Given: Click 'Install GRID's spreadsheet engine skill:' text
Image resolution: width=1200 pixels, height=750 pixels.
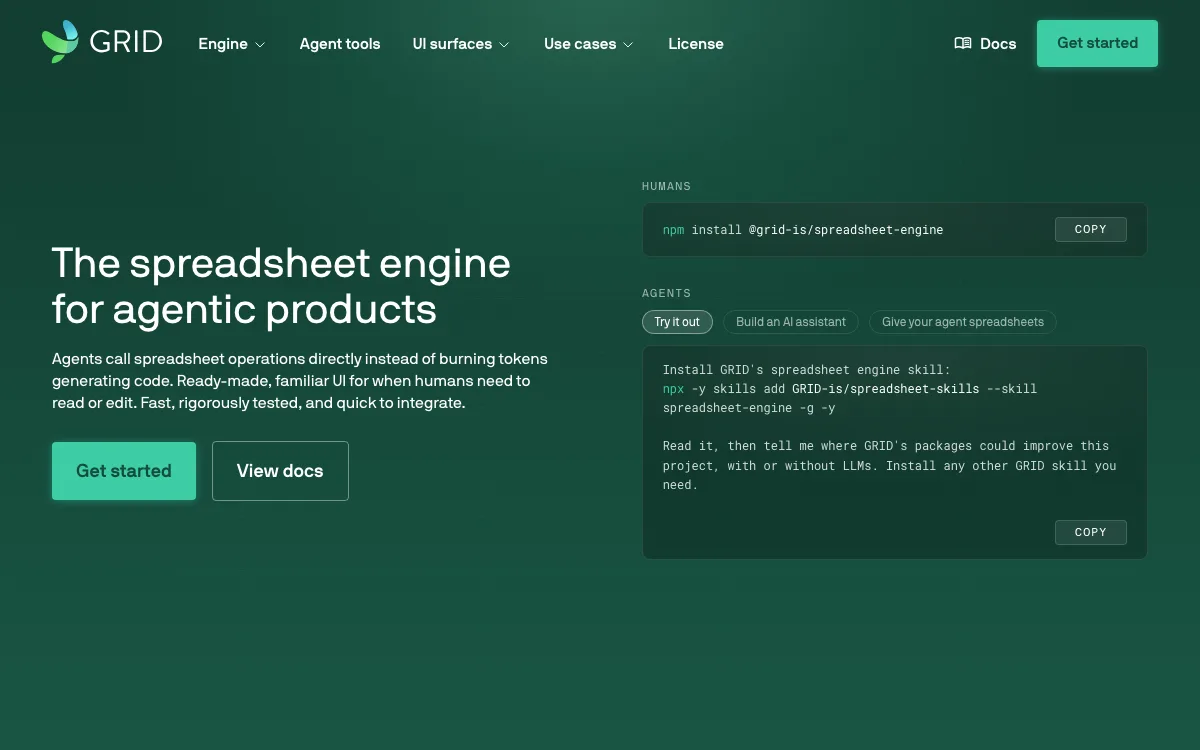Looking at the screenshot, I should coord(807,370).
